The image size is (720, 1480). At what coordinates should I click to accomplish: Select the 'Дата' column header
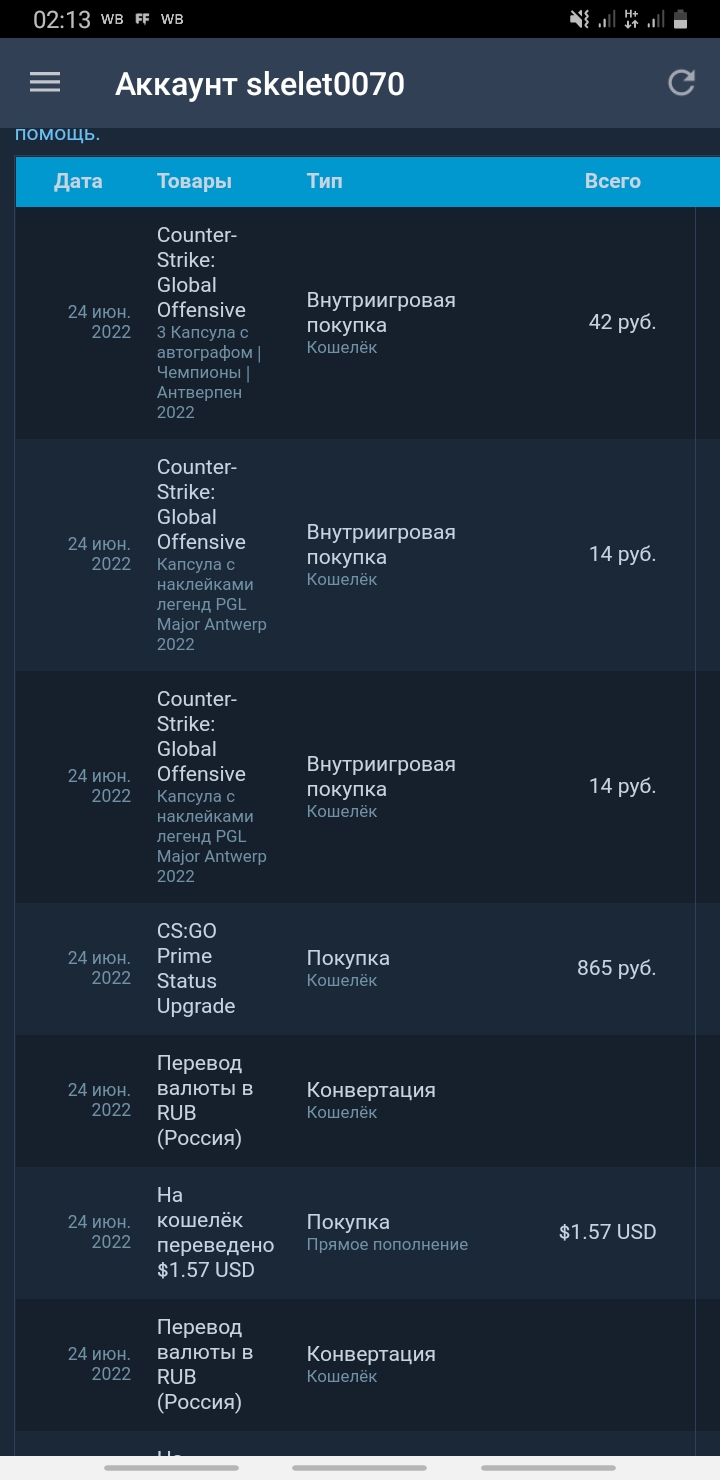(x=78, y=181)
